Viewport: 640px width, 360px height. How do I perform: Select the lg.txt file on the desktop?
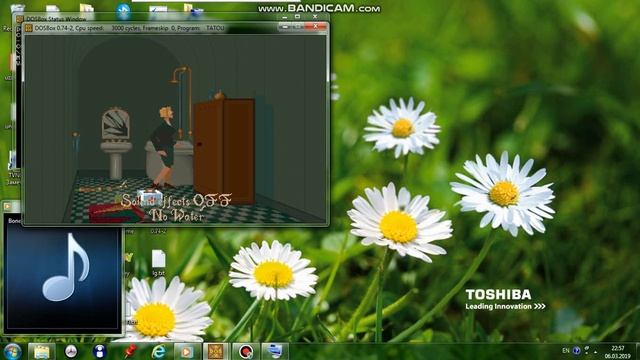pyautogui.click(x=158, y=263)
